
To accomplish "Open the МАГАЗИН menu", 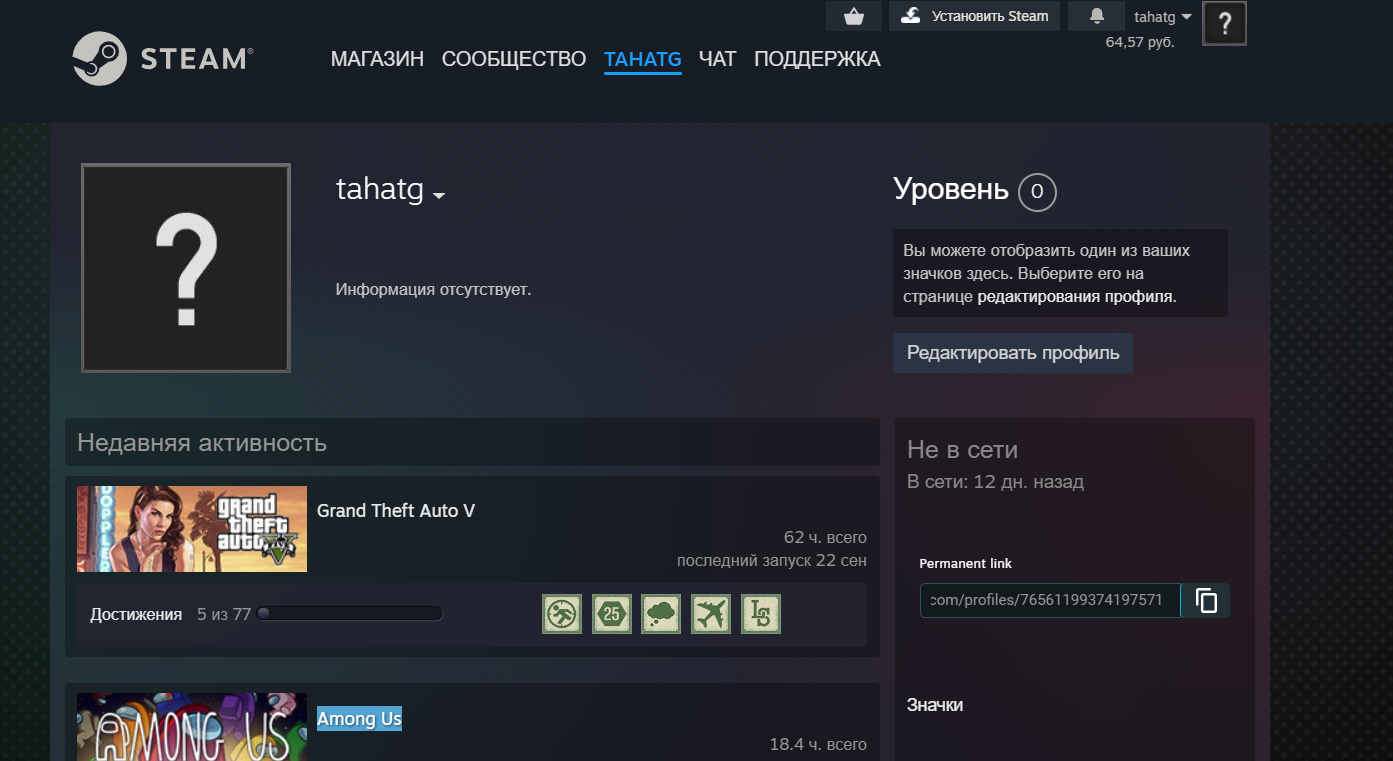I will tap(377, 59).
